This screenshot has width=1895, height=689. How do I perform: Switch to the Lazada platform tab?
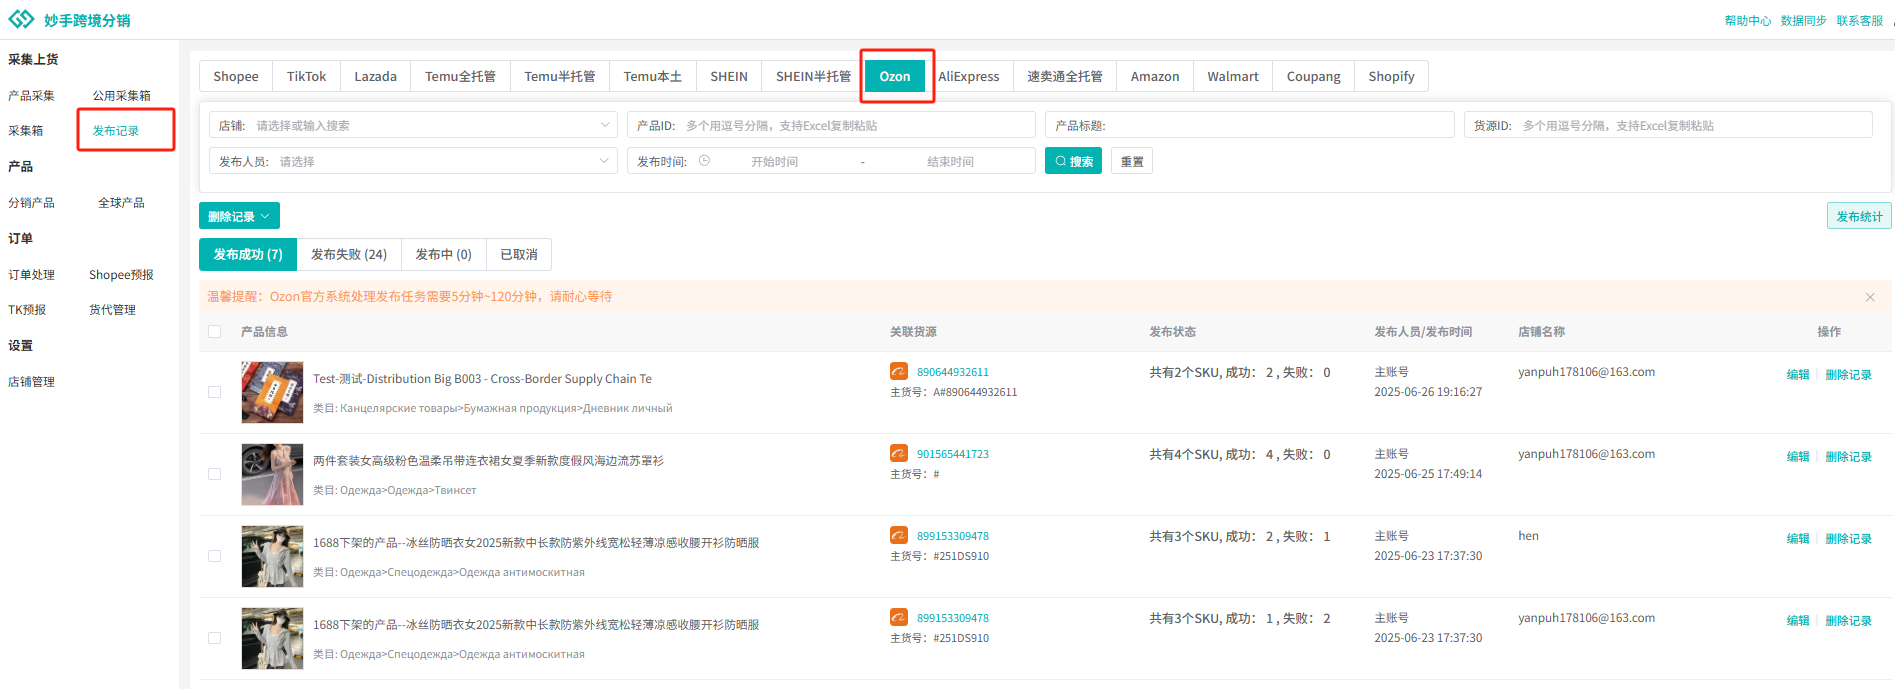375,76
